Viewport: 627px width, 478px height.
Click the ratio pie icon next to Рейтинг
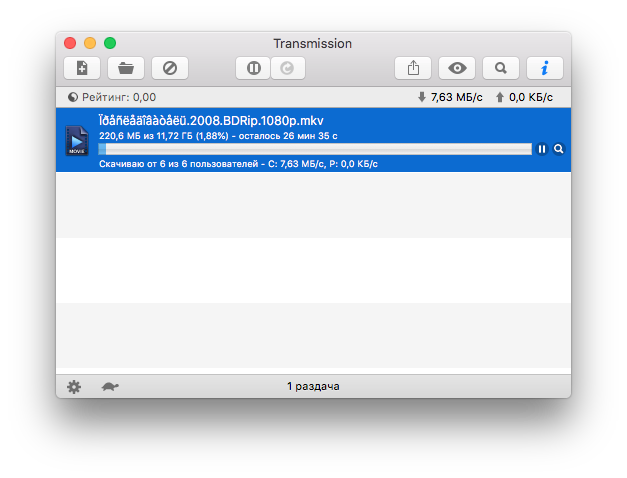[x=73, y=97]
